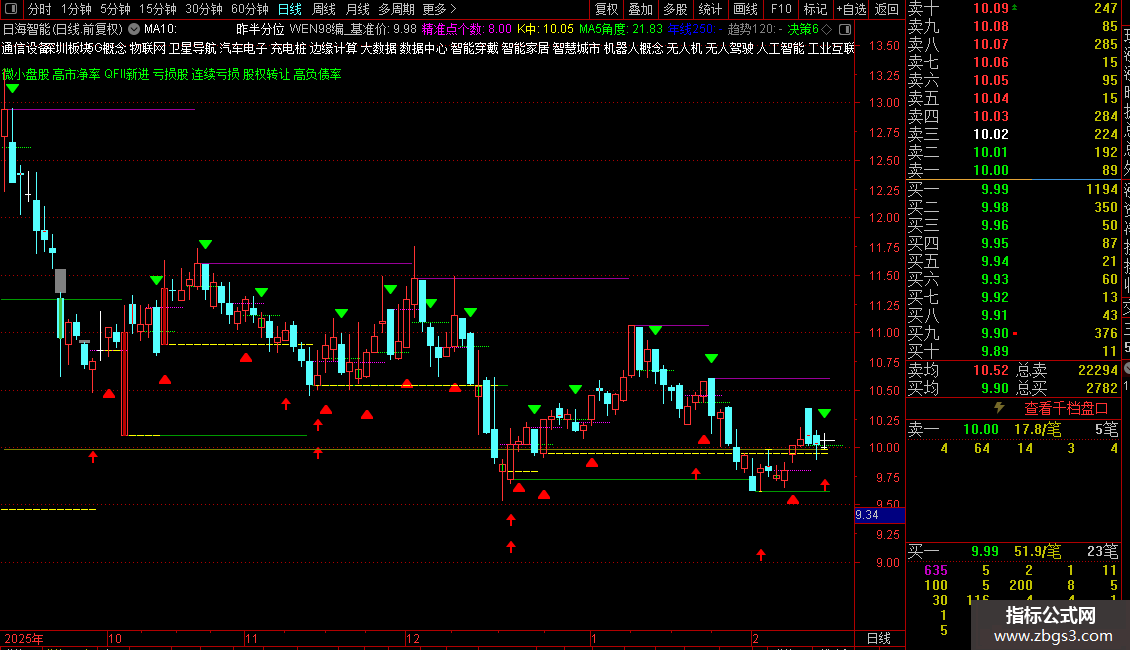The width and height of the screenshot is (1130, 650).
Task: Click the gray candlestick on the chart
Action: pos(61,280)
